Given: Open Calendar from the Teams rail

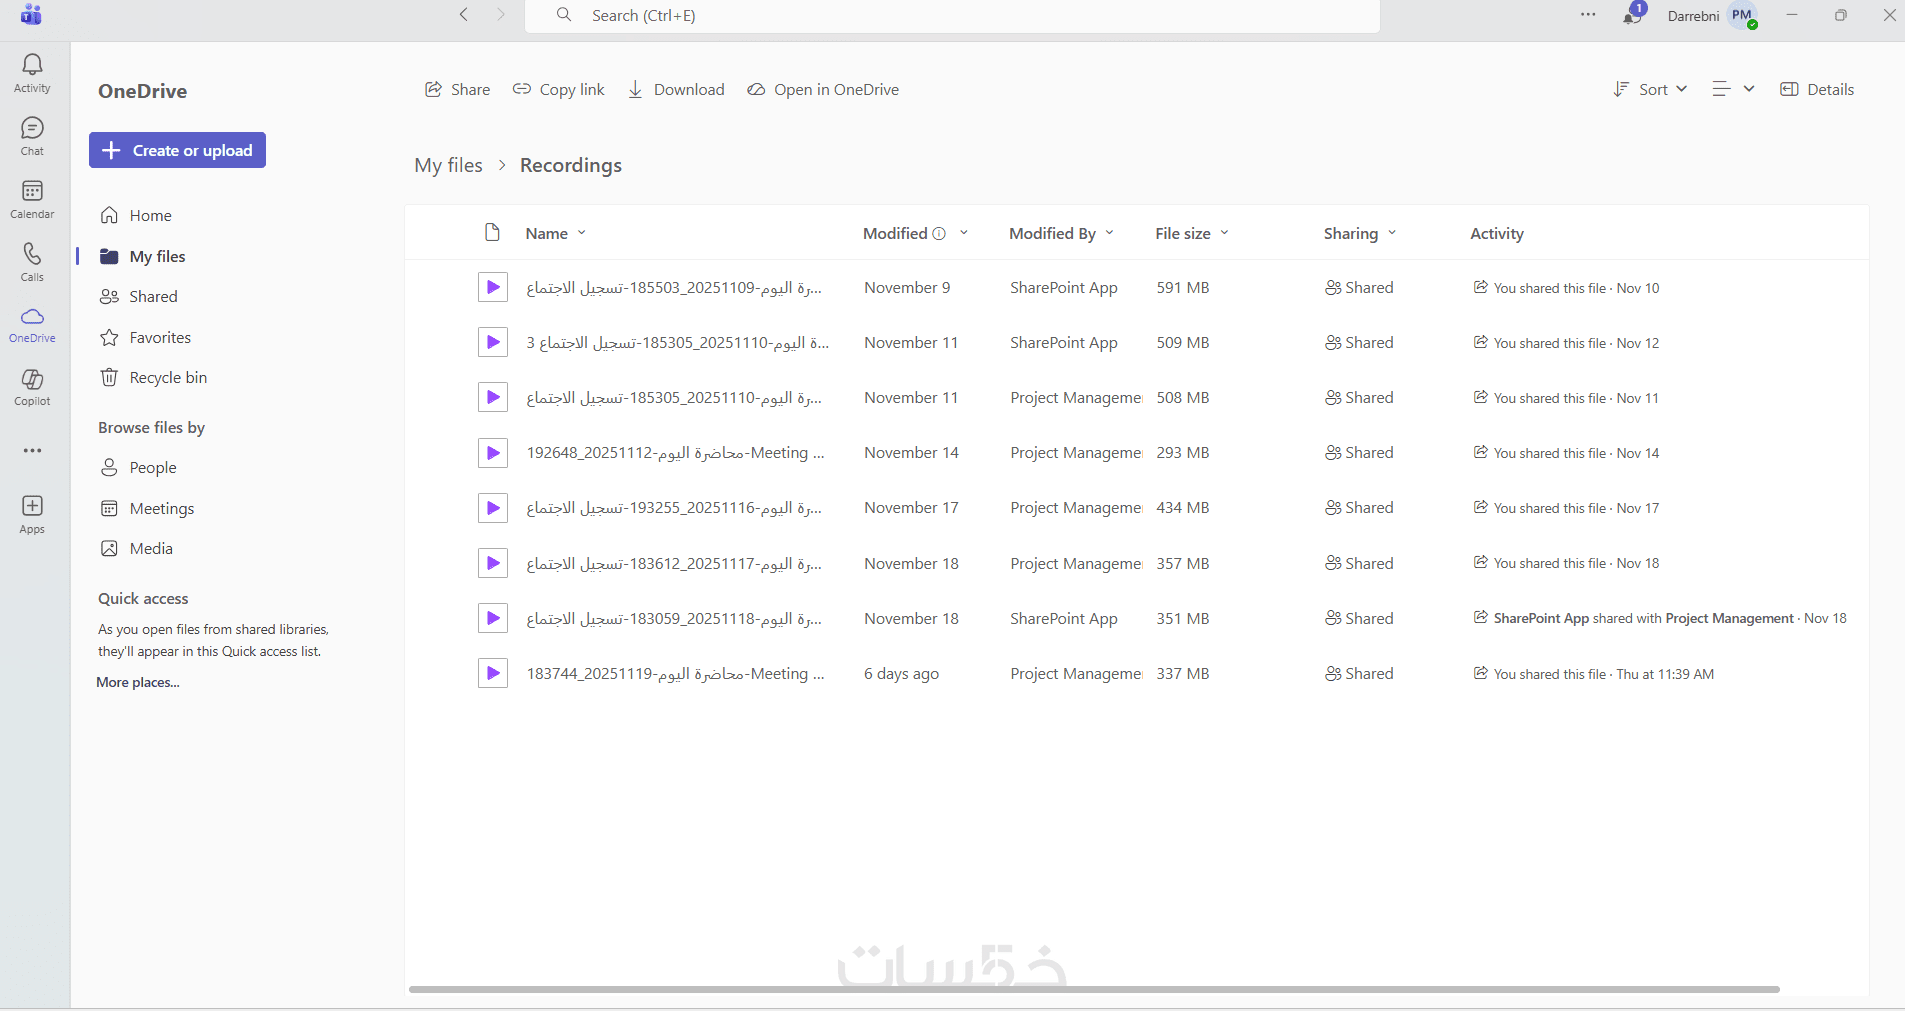Looking at the screenshot, I should point(32,199).
